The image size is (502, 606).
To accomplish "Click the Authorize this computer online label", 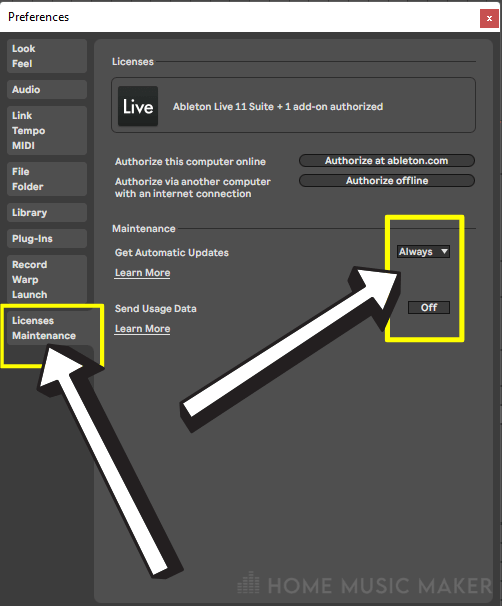I will (190, 162).
